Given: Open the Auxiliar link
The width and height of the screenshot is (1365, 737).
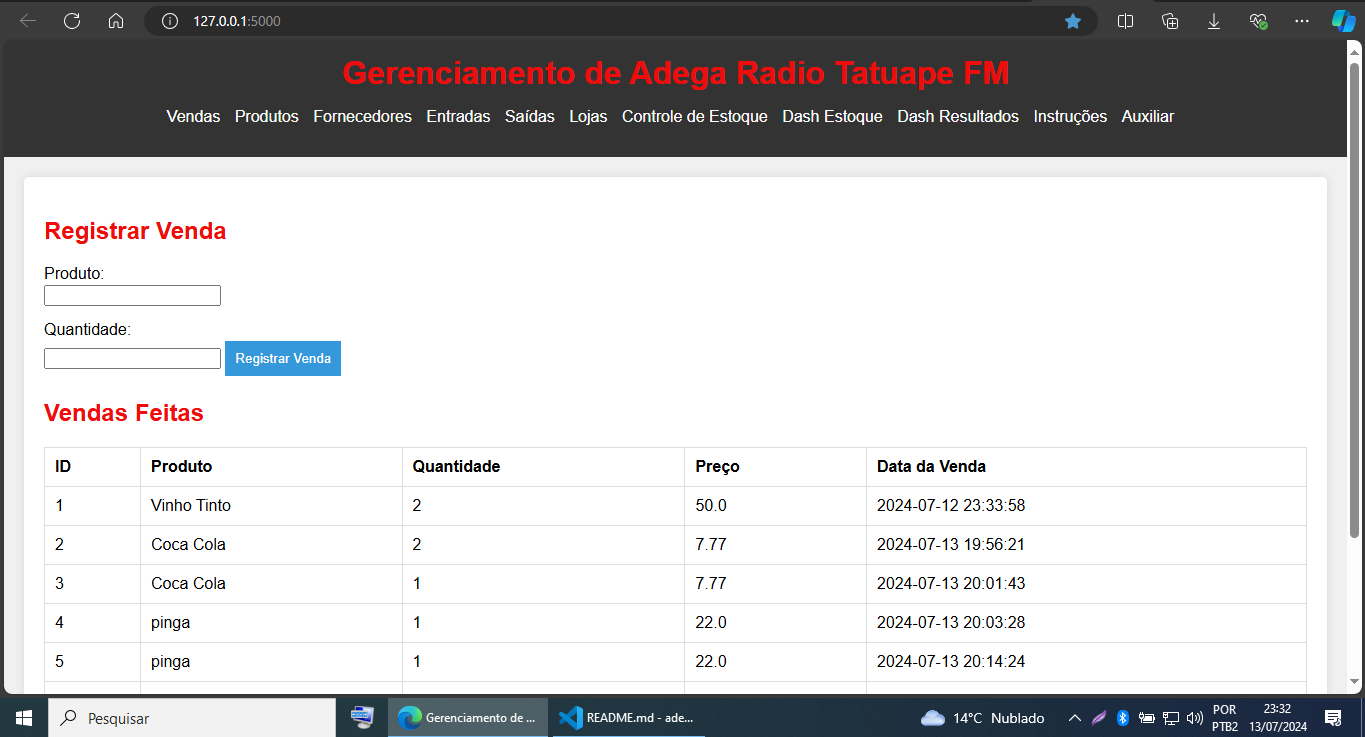Looking at the screenshot, I should tap(1148, 117).
